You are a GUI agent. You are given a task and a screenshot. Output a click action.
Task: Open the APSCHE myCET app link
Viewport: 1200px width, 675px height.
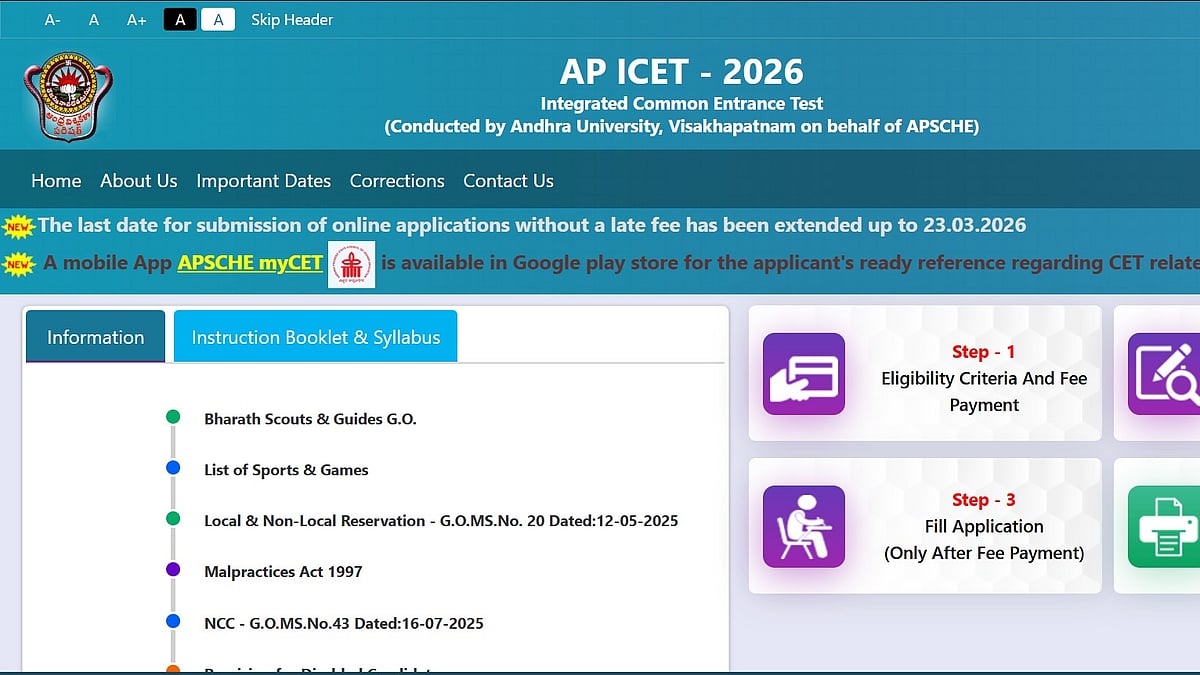250,263
